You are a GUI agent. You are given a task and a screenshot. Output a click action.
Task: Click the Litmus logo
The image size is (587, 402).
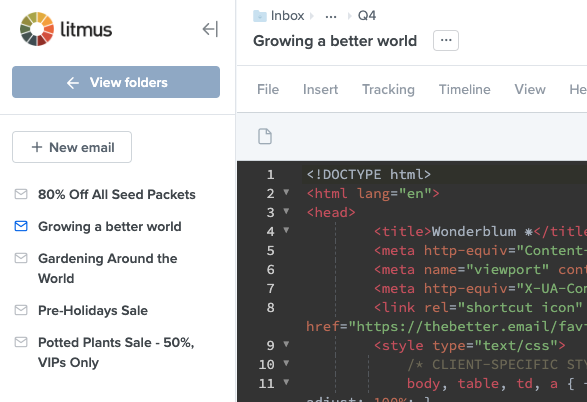66,29
